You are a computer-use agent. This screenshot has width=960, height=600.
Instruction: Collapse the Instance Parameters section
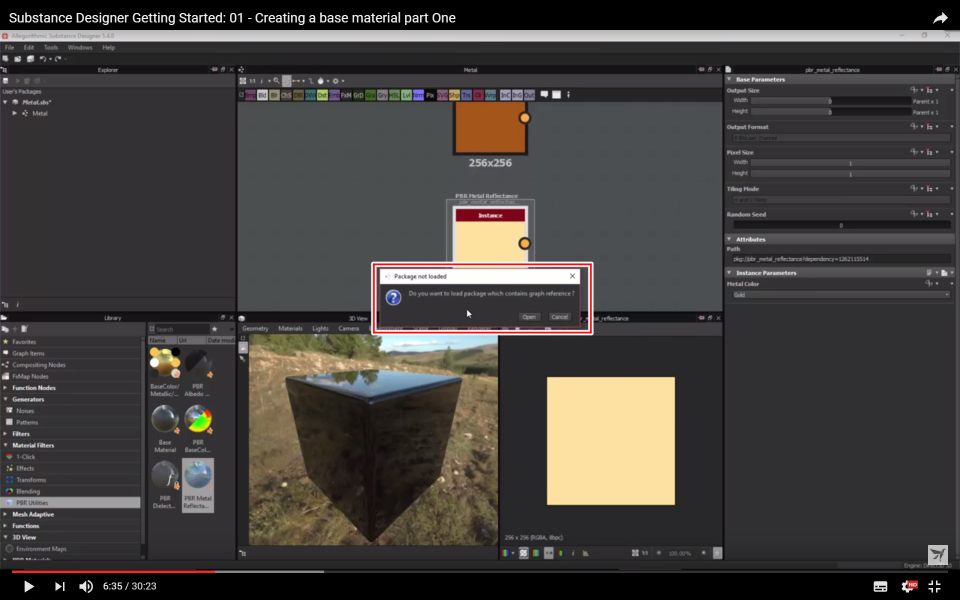(x=729, y=273)
